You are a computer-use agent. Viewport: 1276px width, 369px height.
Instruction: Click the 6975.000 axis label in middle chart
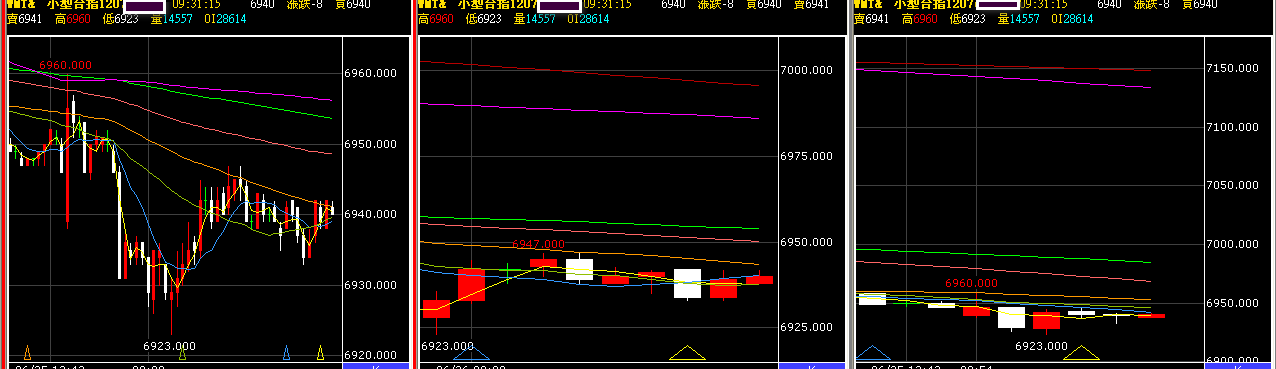807,157
